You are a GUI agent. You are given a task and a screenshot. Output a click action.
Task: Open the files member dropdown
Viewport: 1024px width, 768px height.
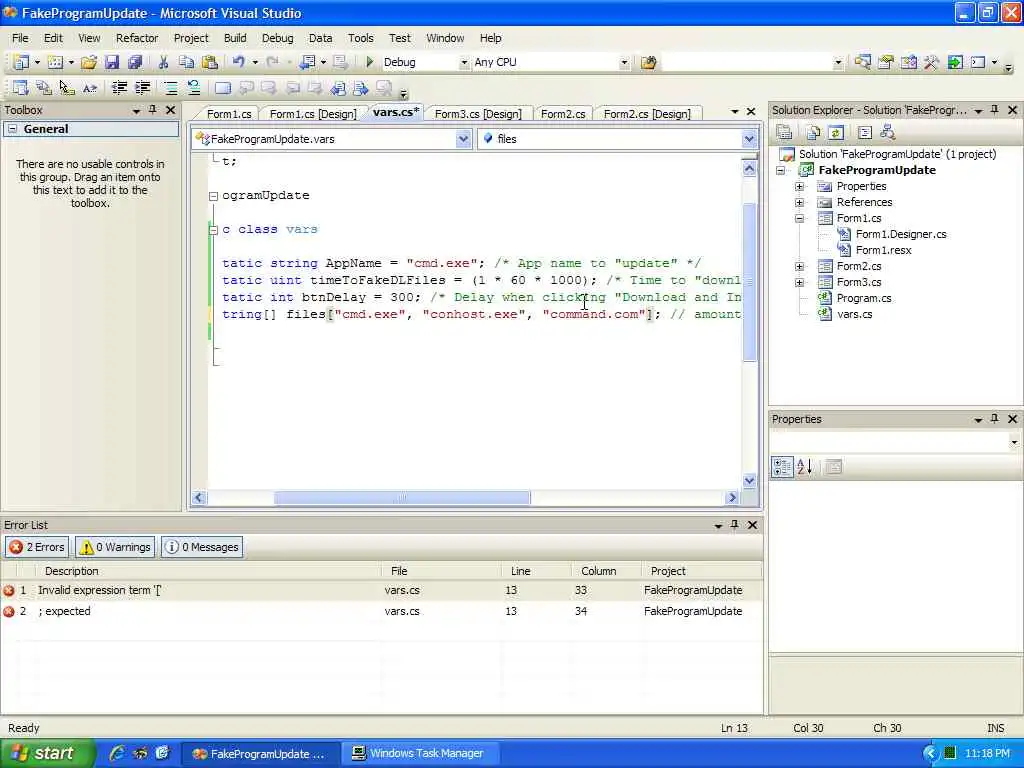tap(749, 139)
